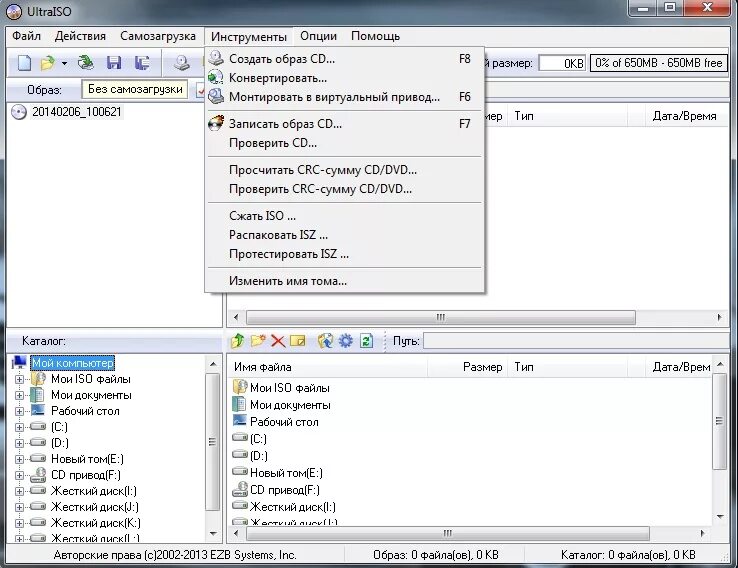Expand Новый том(E:) tree node
This screenshot has height=568, width=738.
click(x=19, y=459)
